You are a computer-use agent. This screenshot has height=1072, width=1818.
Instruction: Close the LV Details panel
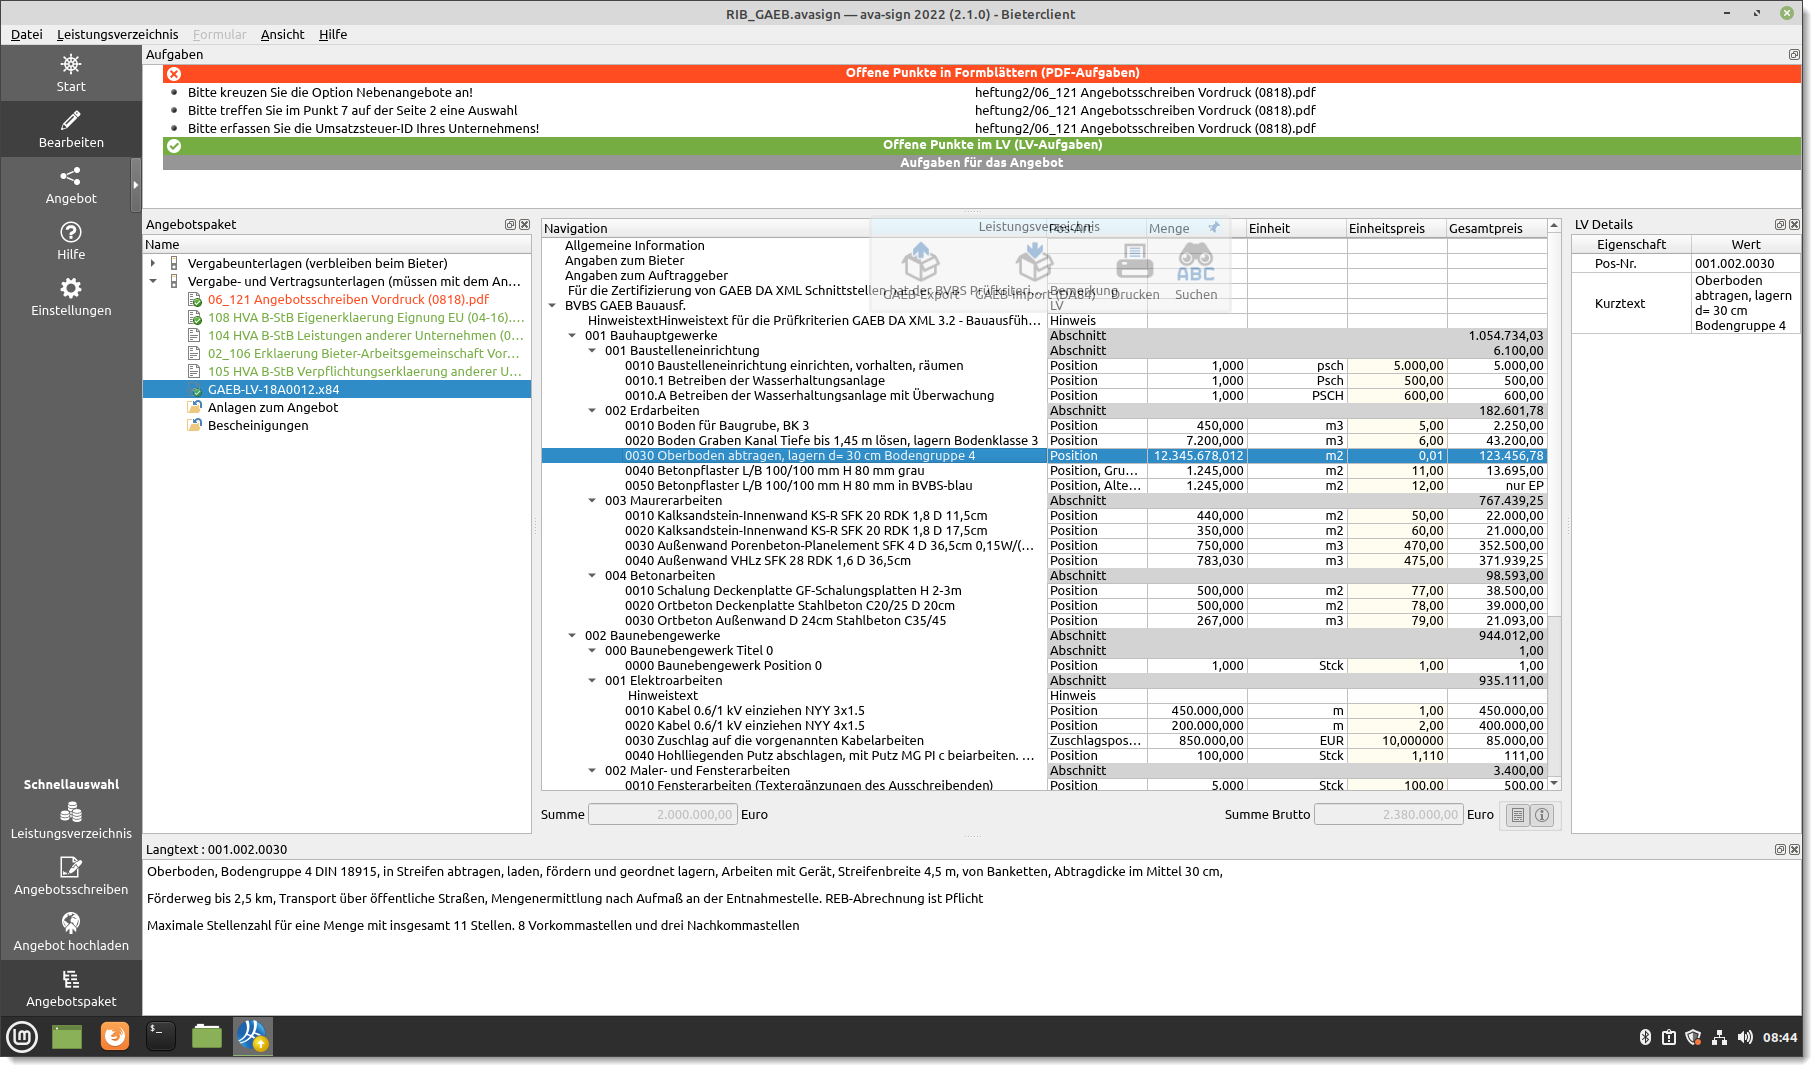pos(1794,225)
